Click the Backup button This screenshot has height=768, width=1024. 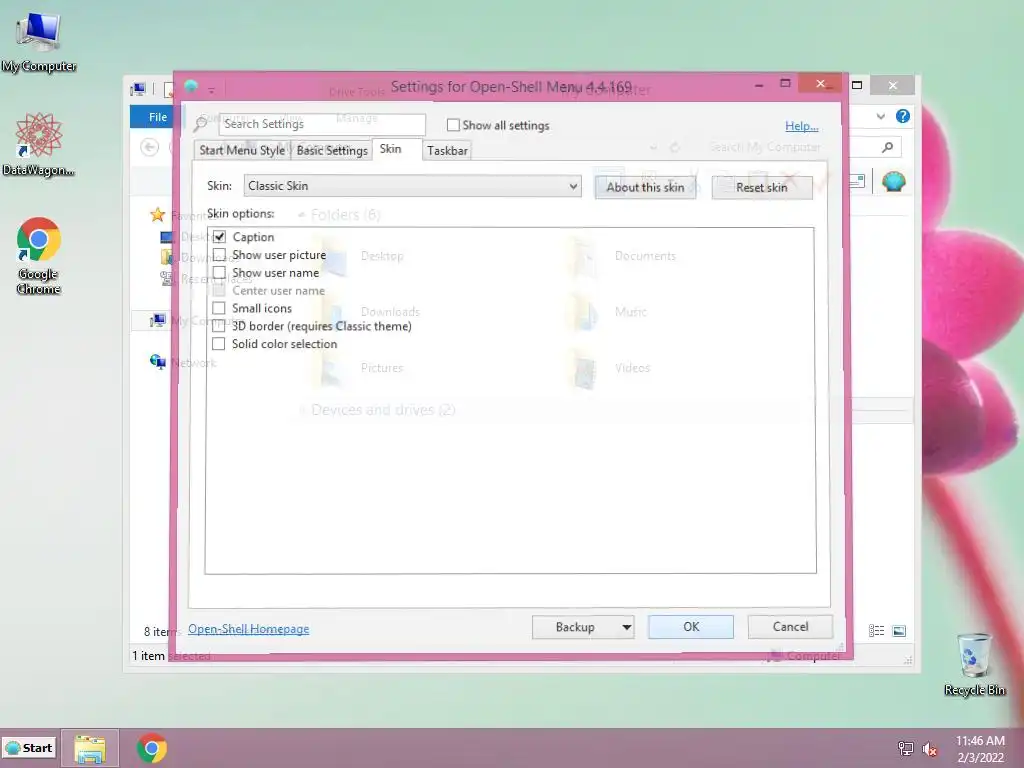coord(575,627)
